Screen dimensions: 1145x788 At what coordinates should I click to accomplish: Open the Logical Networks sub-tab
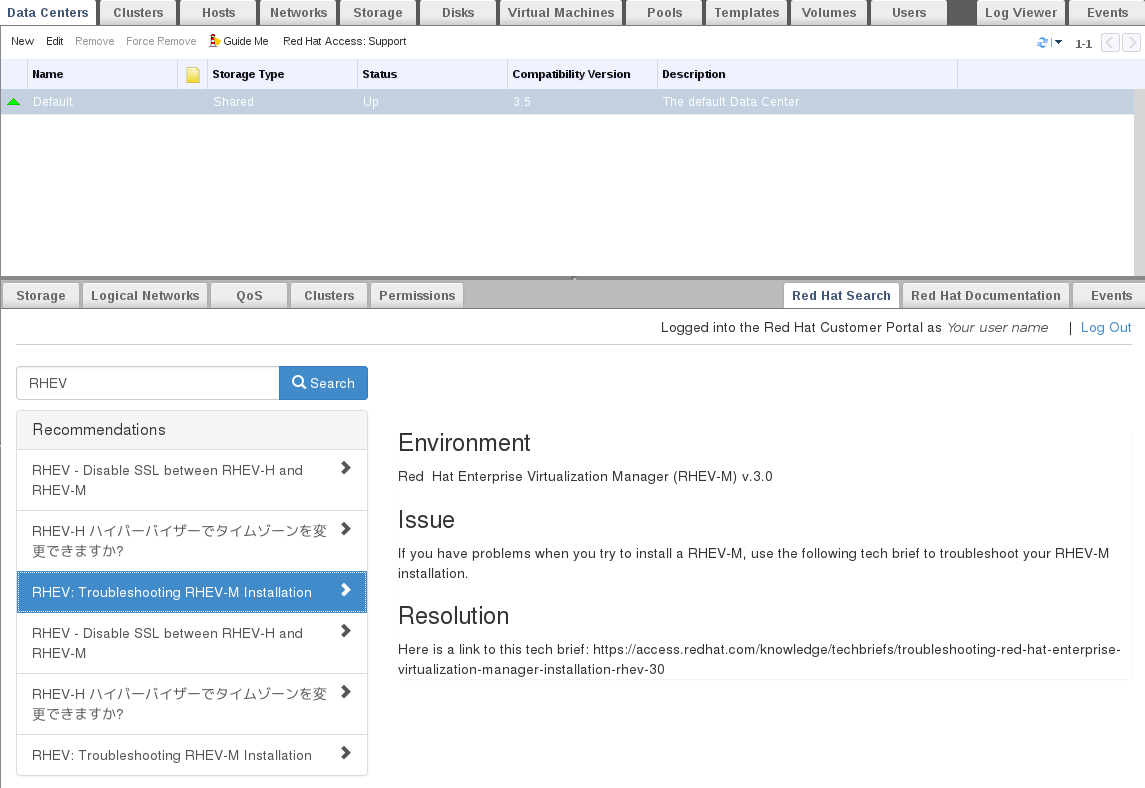[145, 295]
